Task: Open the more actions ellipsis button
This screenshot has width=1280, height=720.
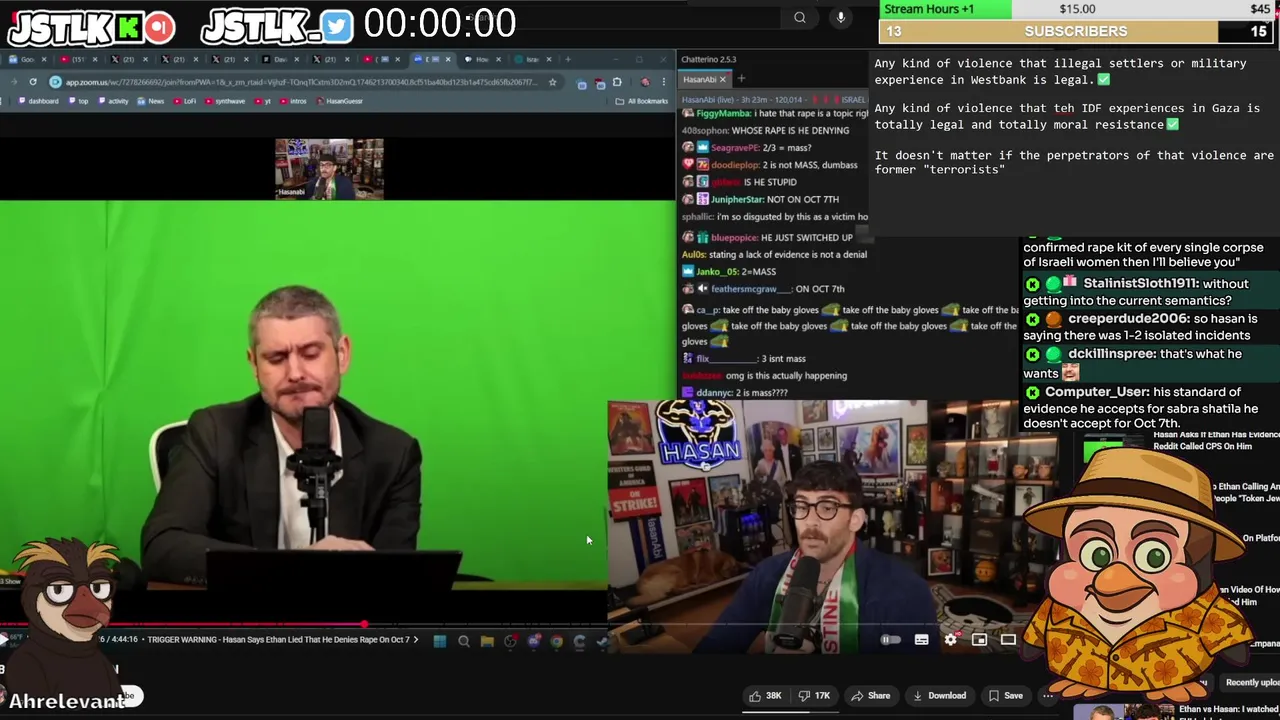Action: pos(1048,696)
